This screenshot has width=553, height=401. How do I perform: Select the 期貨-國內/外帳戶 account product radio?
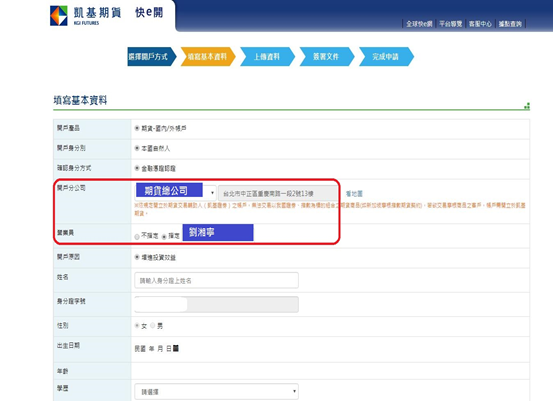tap(137, 128)
